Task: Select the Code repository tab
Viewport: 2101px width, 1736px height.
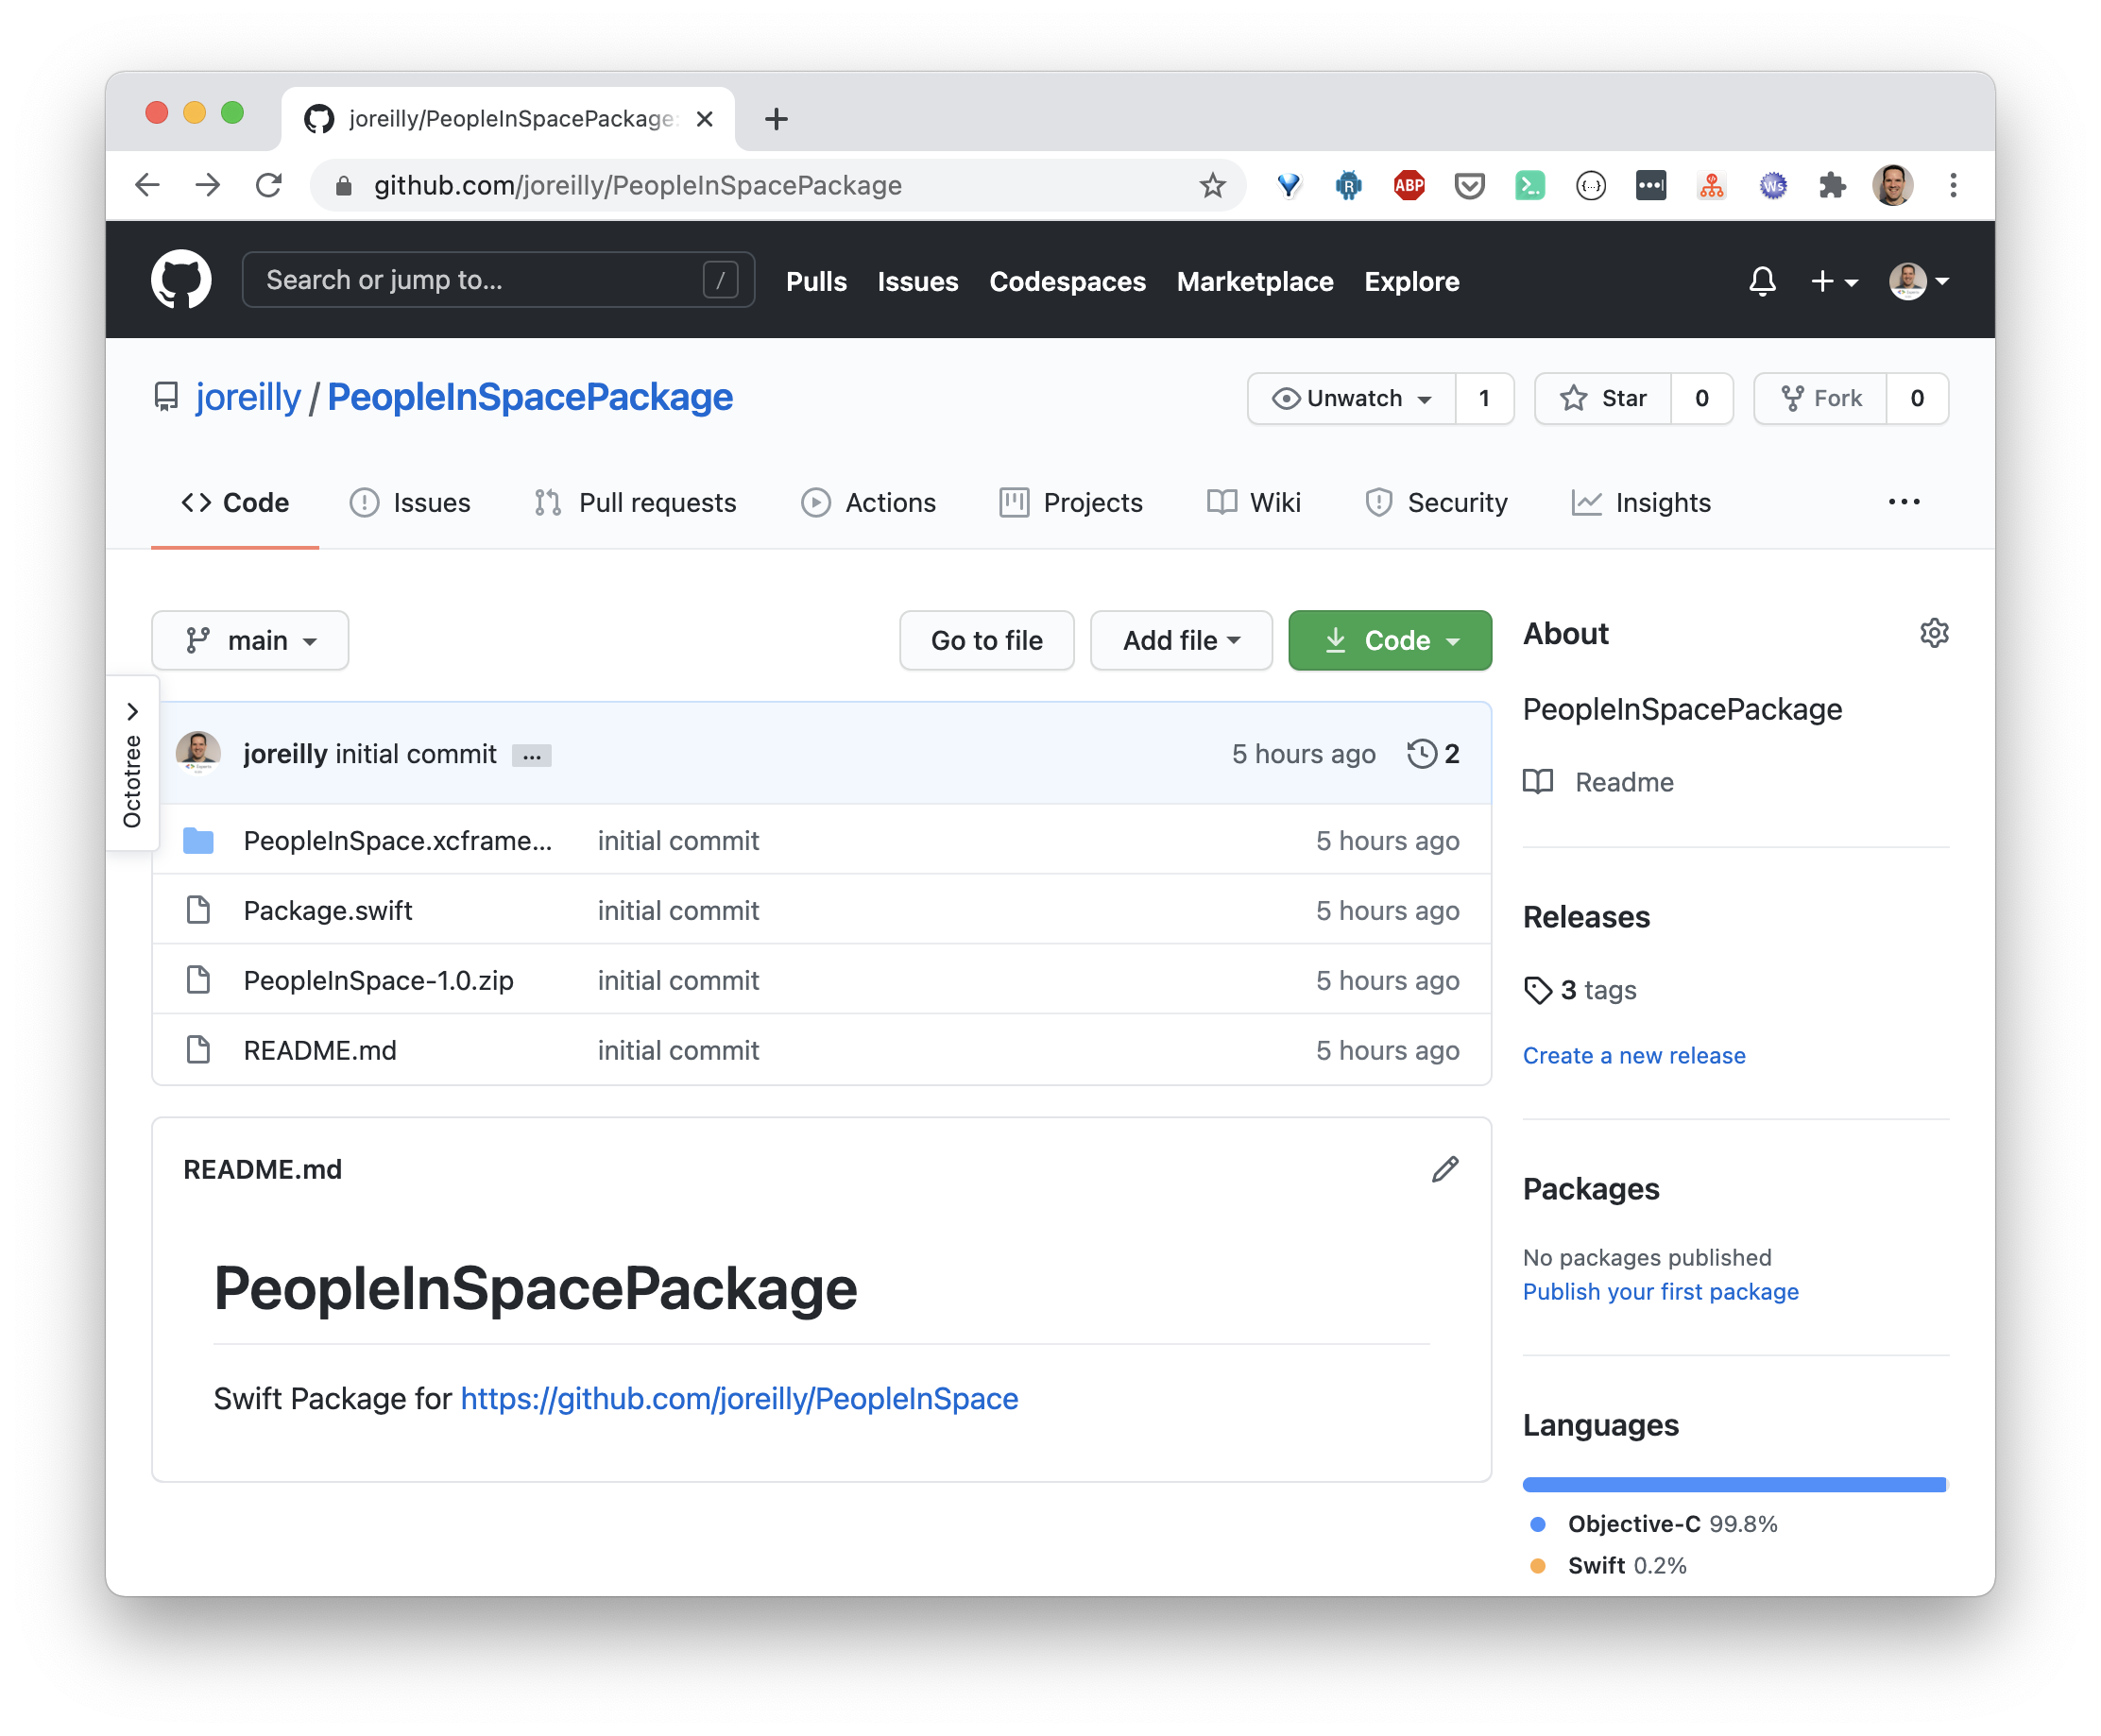Action: tap(235, 502)
